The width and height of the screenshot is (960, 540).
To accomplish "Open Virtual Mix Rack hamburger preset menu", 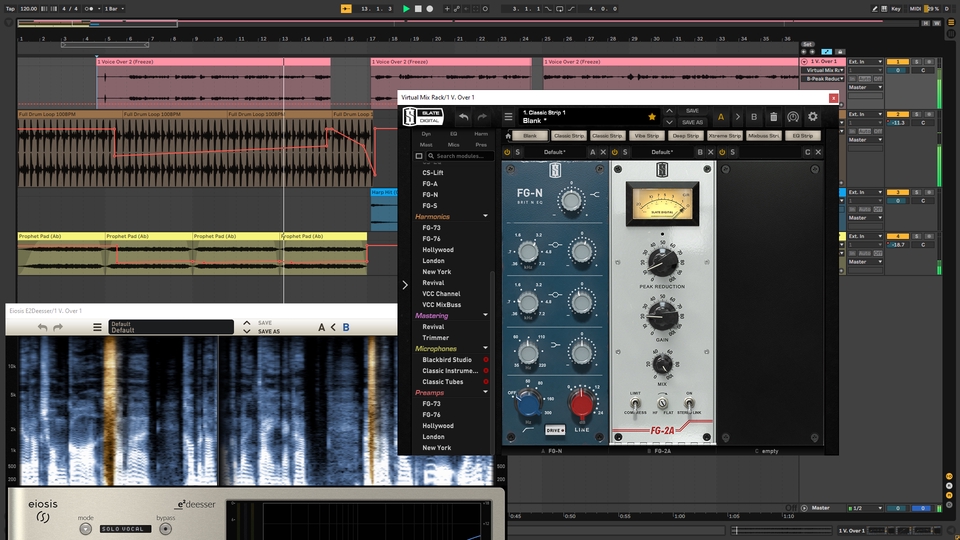I will [x=508, y=117].
